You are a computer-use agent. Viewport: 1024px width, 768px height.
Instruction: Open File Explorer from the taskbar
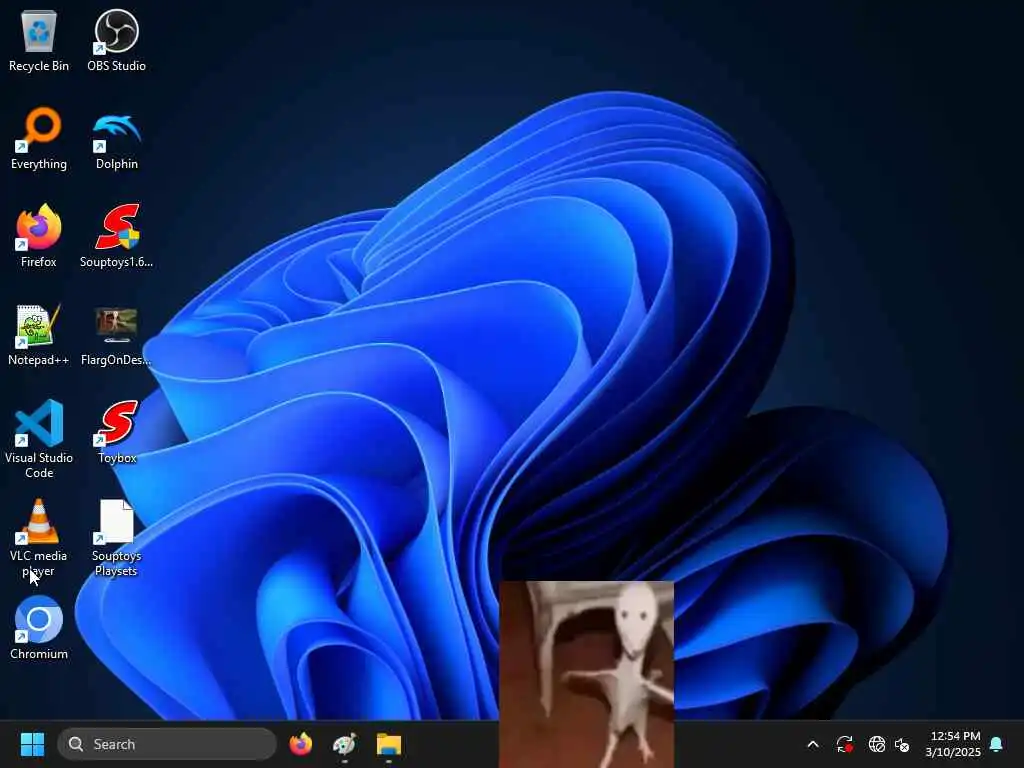389,744
